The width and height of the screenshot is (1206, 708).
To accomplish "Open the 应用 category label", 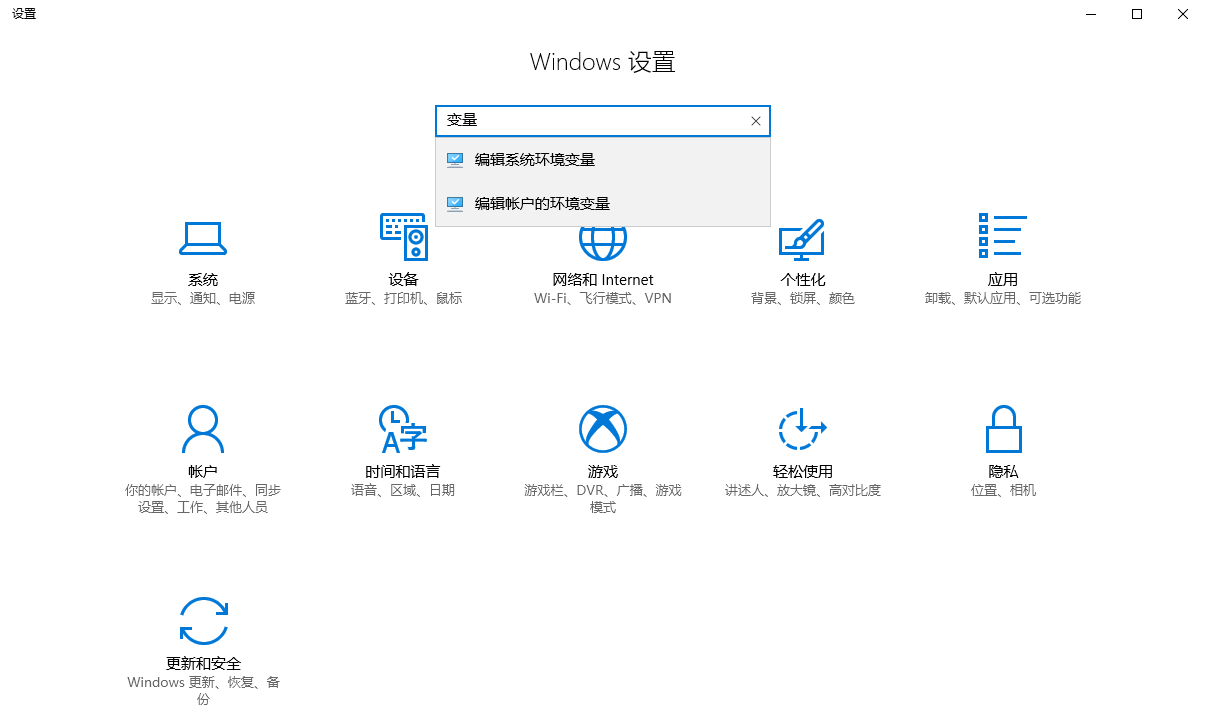I will tap(1003, 280).
